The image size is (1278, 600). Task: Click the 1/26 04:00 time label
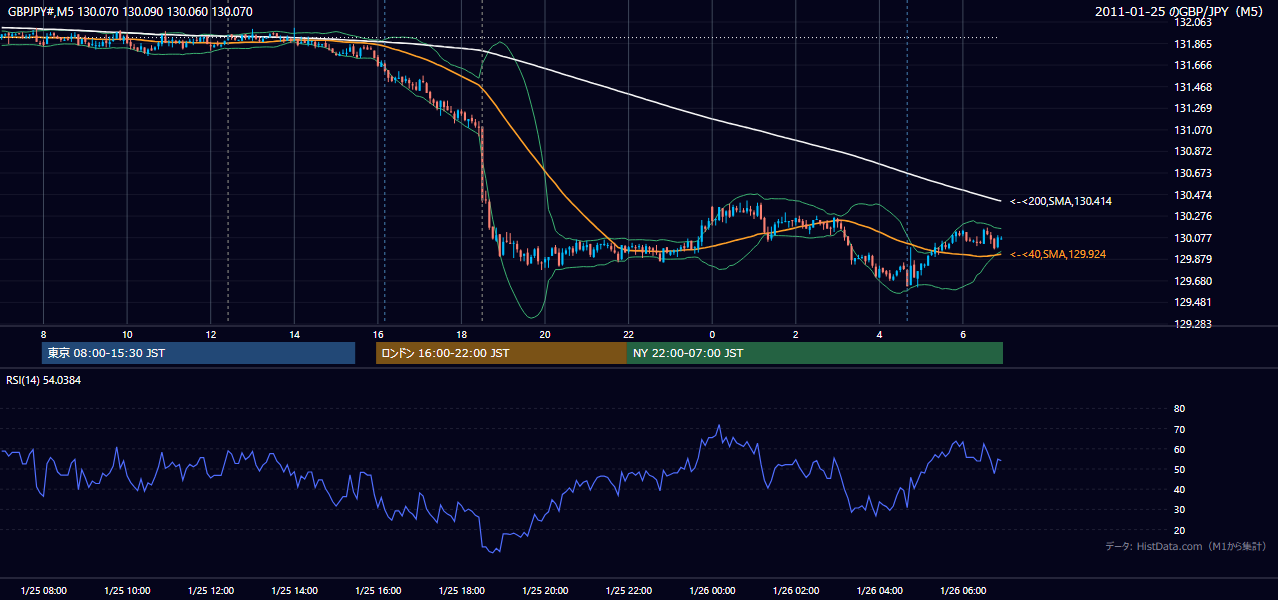(879, 591)
